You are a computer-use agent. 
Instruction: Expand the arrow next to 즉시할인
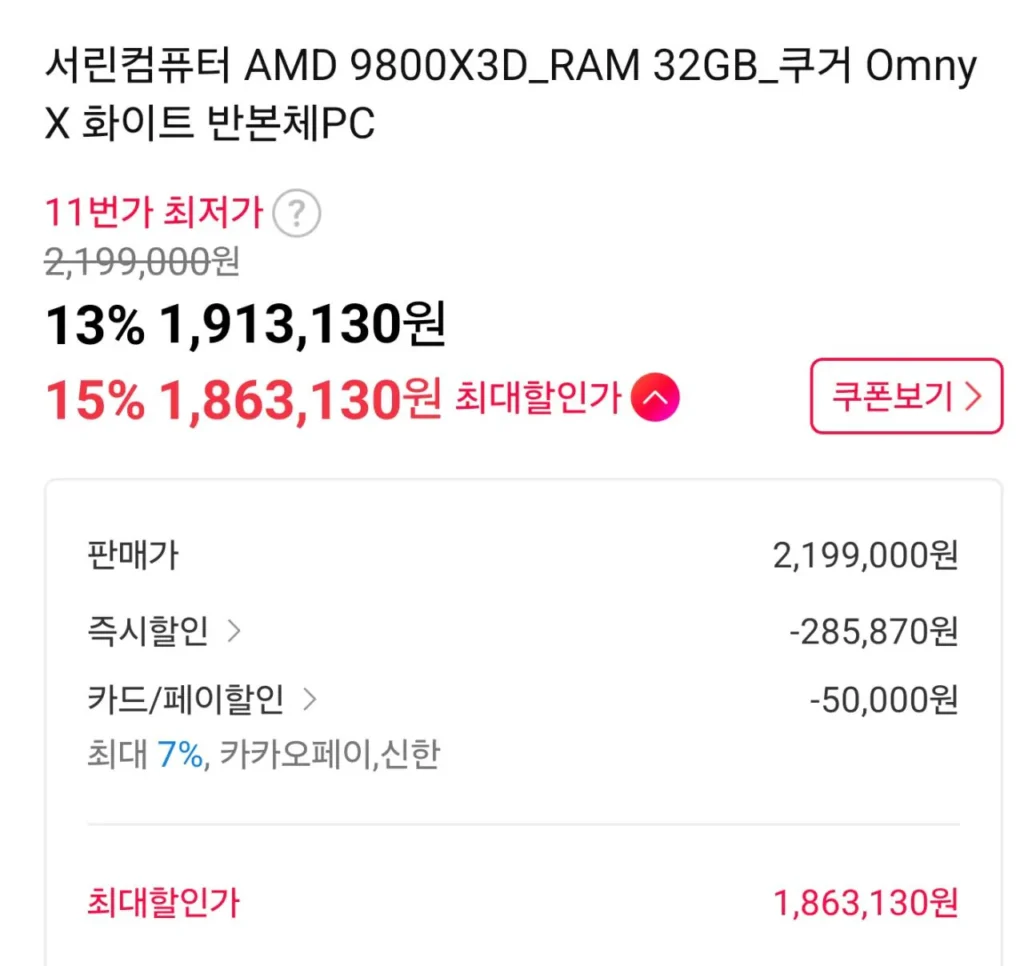234,631
